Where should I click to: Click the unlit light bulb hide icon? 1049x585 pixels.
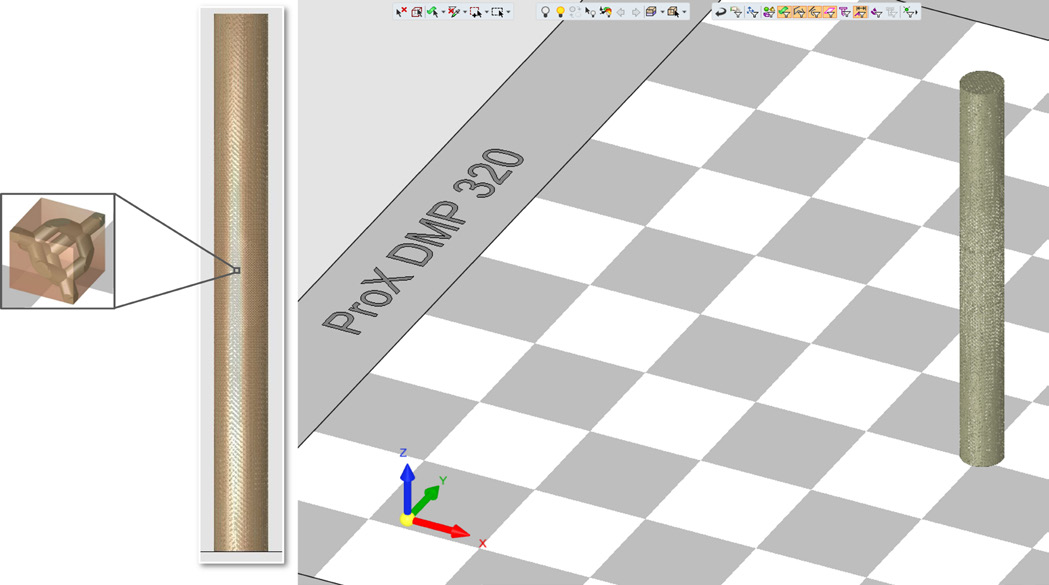(545, 12)
